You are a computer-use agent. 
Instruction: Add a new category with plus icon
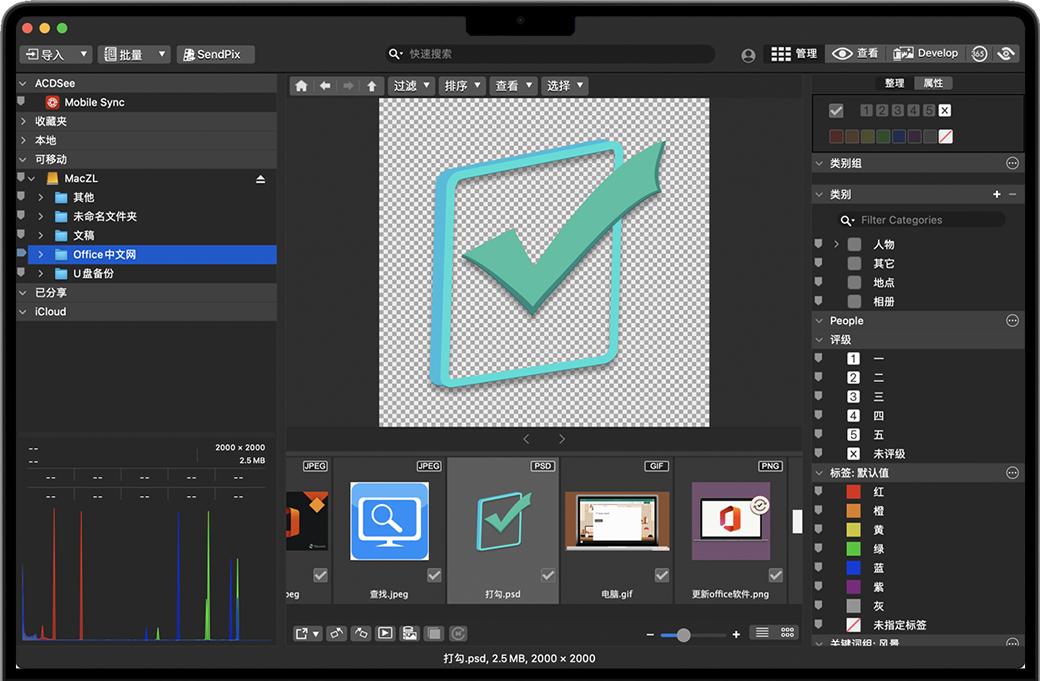pos(996,194)
